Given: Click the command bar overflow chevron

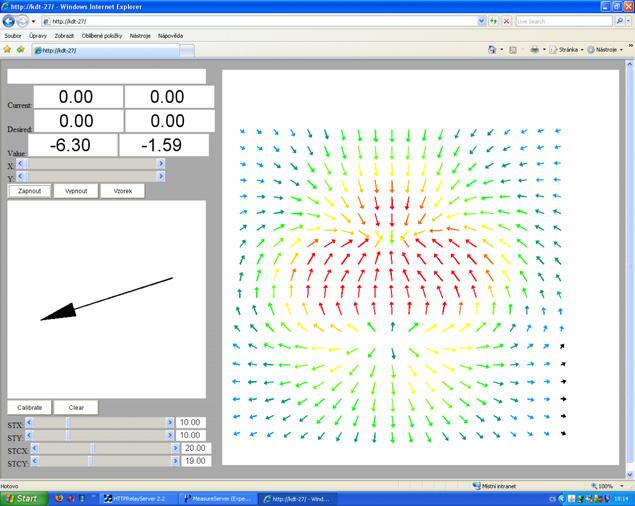Looking at the screenshot, I should (x=631, y=46).
